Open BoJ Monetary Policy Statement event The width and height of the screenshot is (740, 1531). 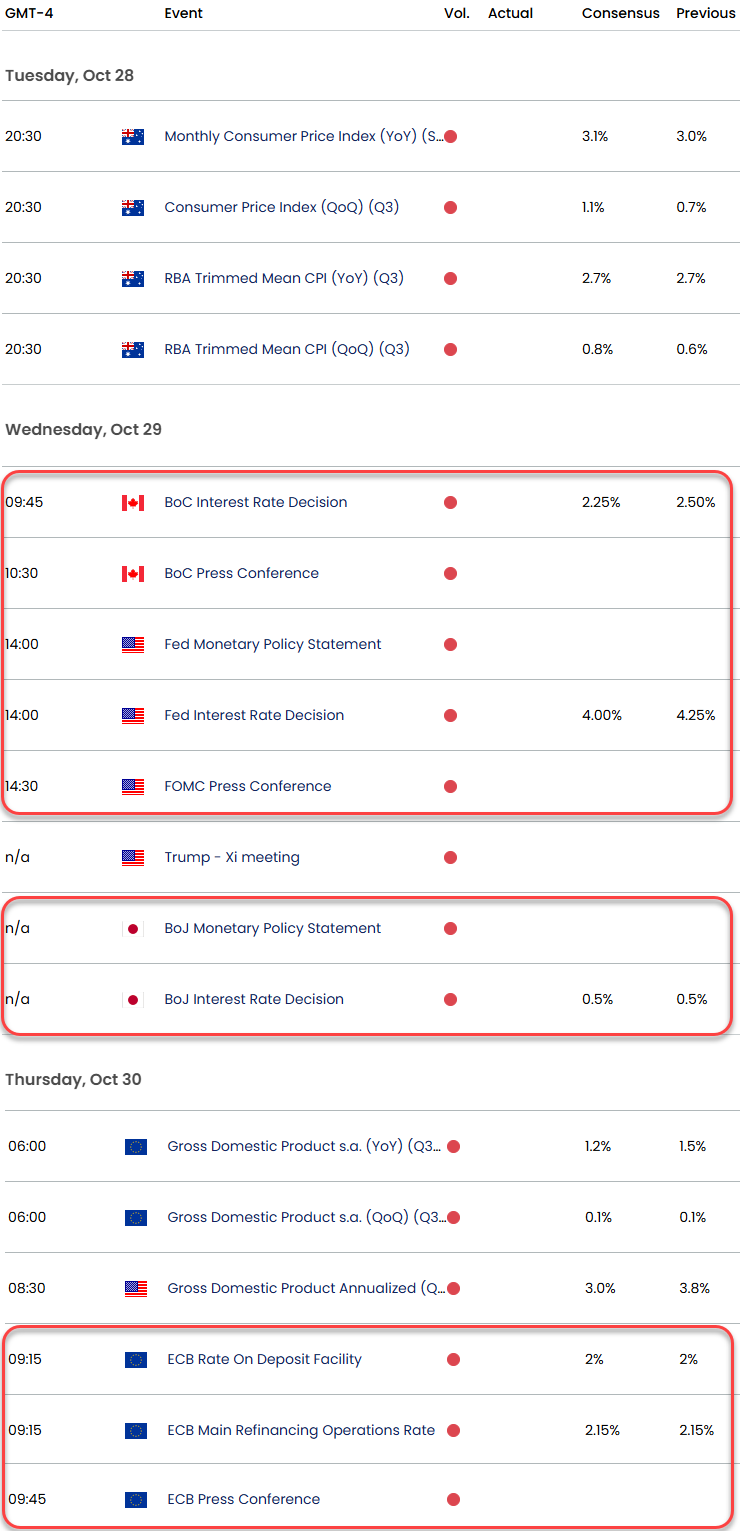click(273, 929)
